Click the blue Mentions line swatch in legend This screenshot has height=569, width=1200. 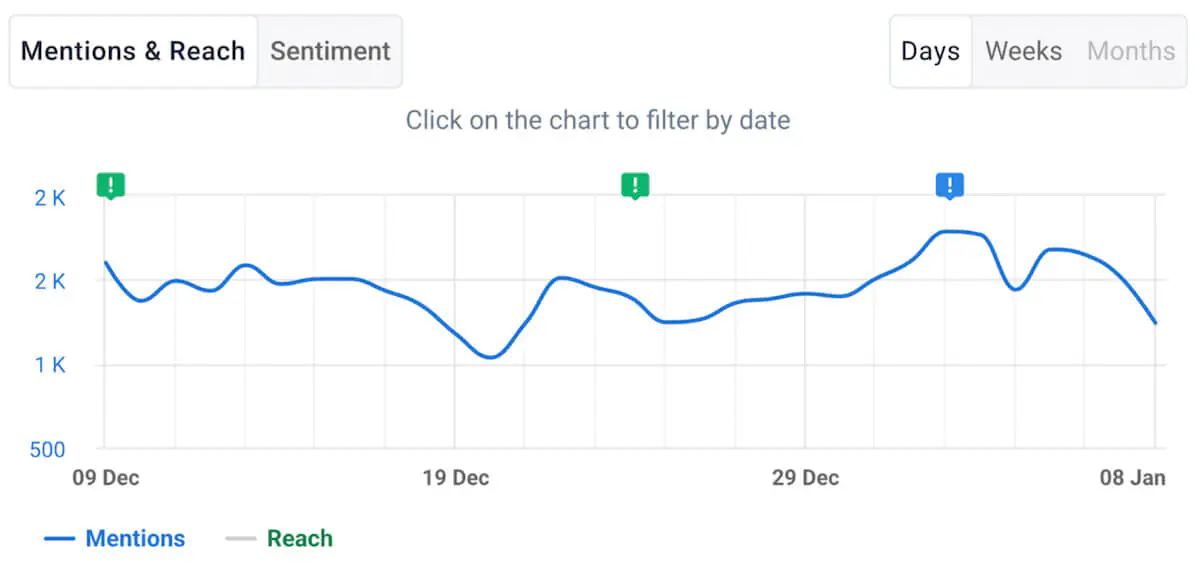coord(60,539)
